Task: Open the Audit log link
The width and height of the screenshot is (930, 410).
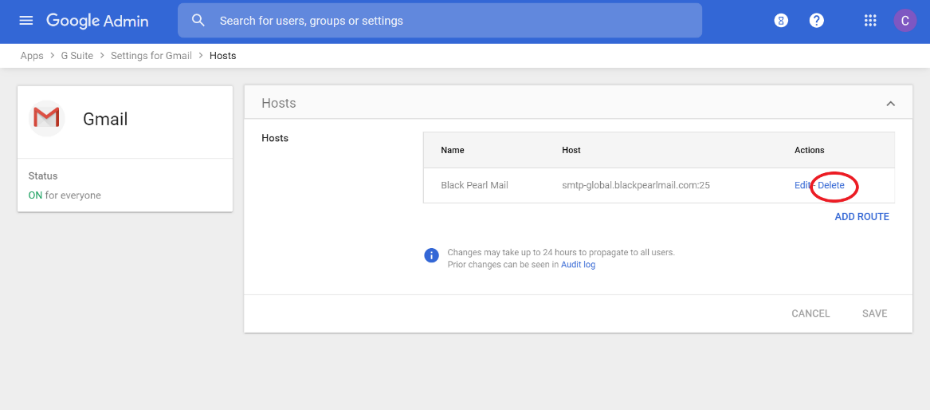Action: tap(578, 265)
